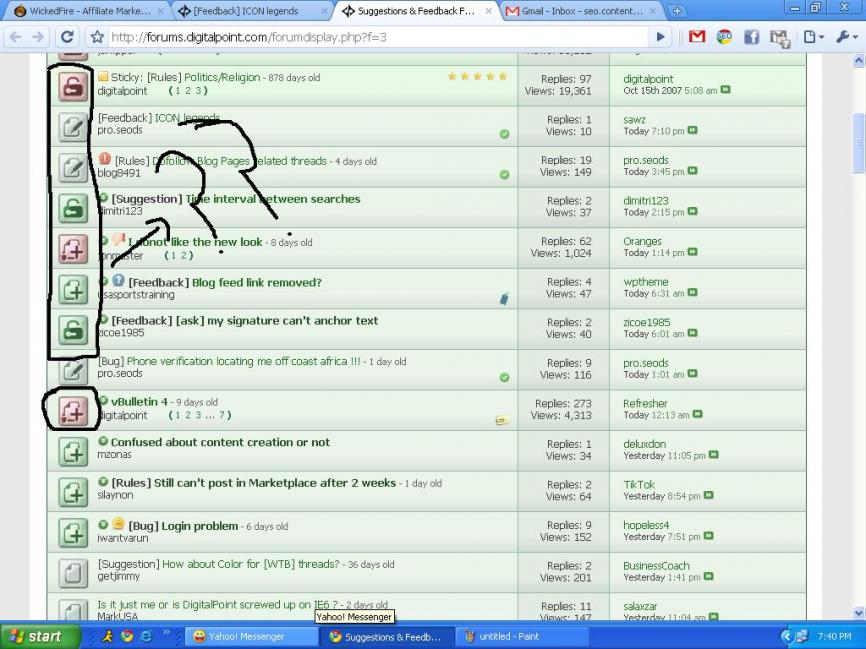Screen dimensions: 866x649
Task: Click the red hot-thread icon for vBulletin 4
Action: click(x=73, y=410)
